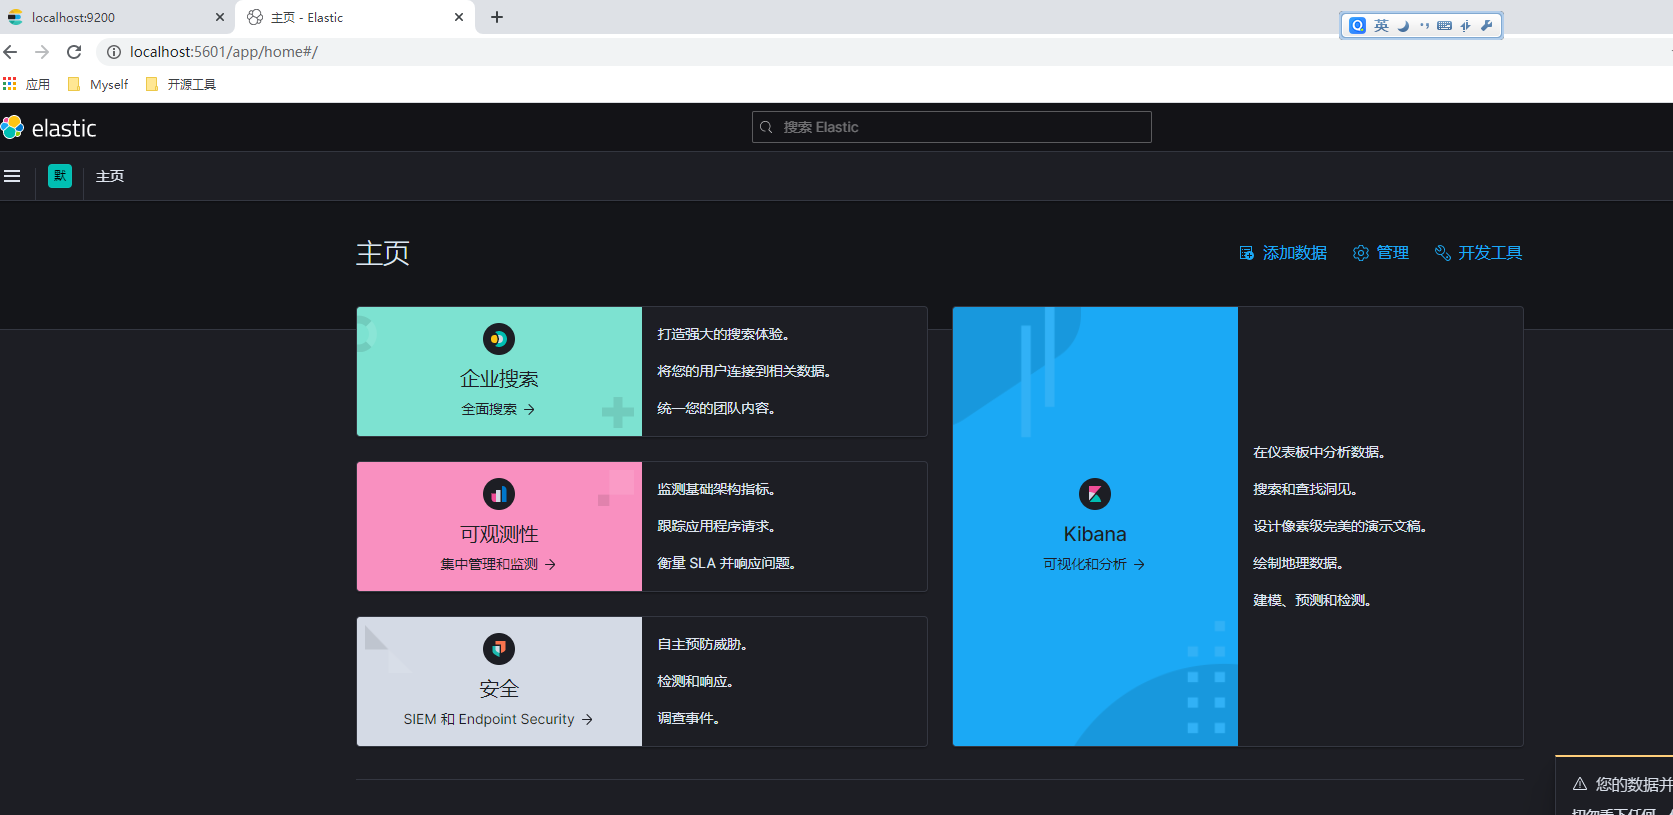Click the 安全 card title
The height and width of the screenshot is (815, 1673).
499,689
